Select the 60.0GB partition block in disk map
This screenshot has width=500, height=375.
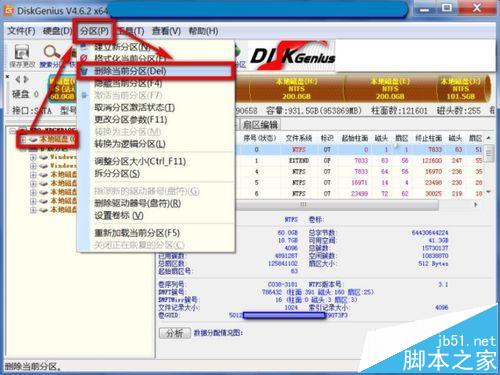click(x=62, y=89)
